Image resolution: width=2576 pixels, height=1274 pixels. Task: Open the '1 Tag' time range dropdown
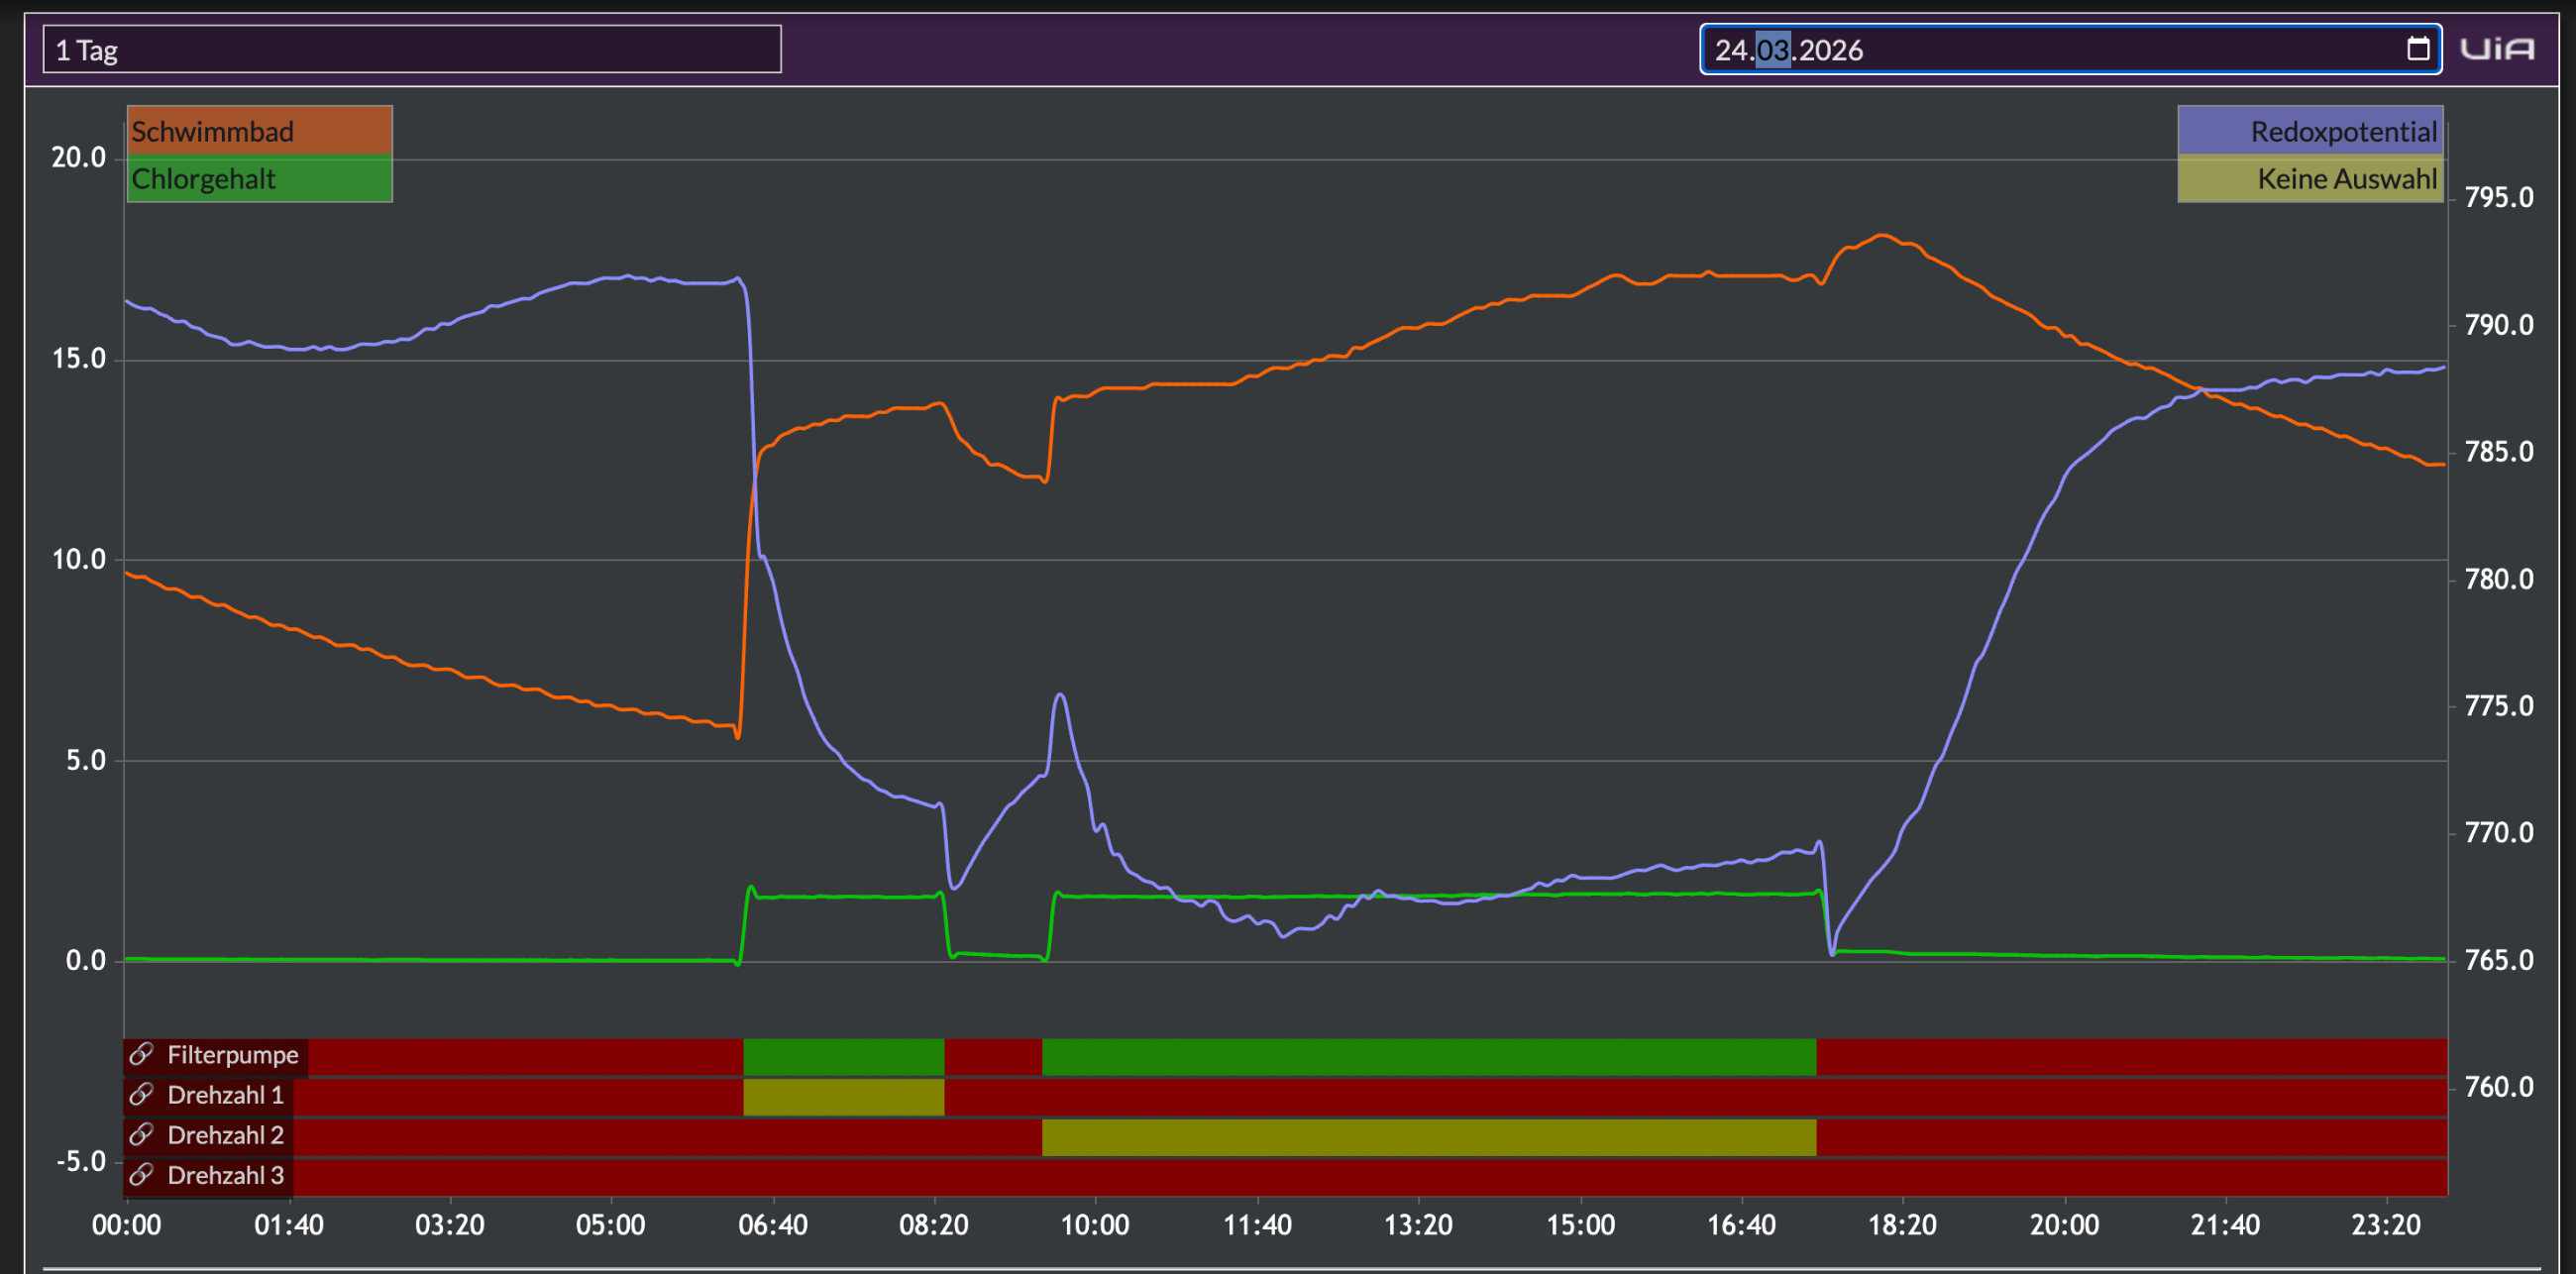click(x=412, y=49)
